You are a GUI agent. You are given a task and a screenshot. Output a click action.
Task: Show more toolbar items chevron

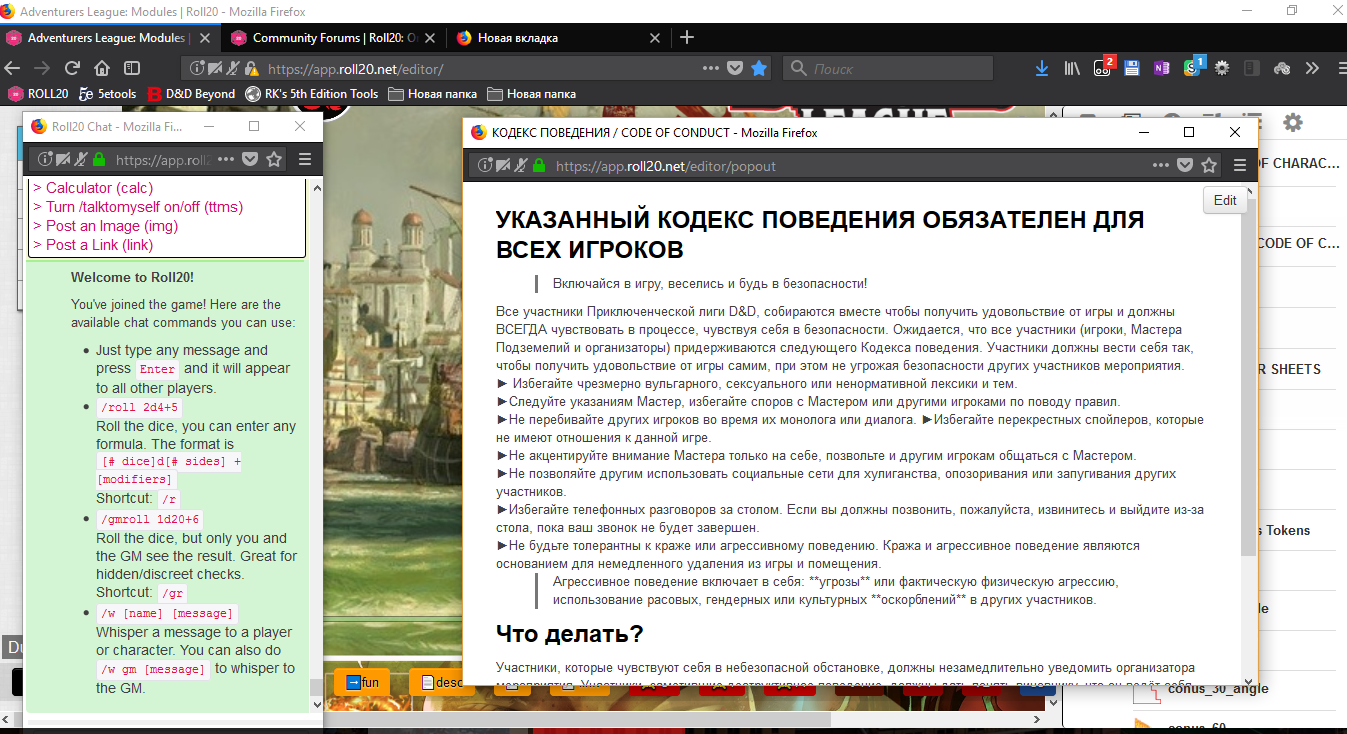(x=1312, y=68)
